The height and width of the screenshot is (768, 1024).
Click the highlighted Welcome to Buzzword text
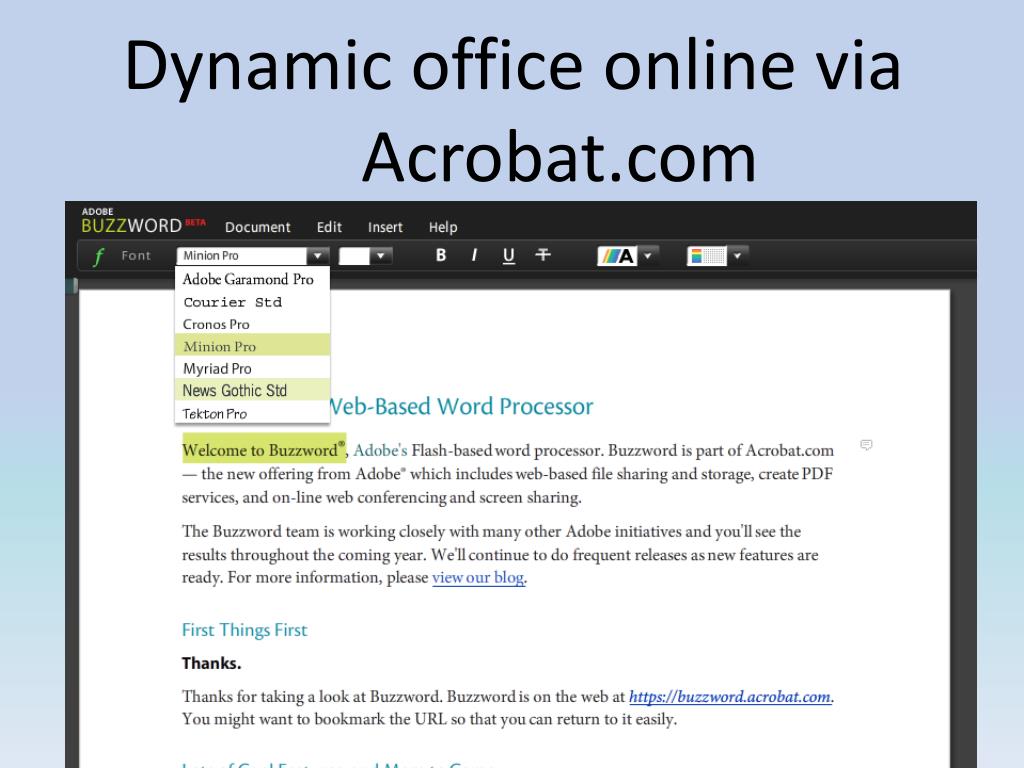264,449
